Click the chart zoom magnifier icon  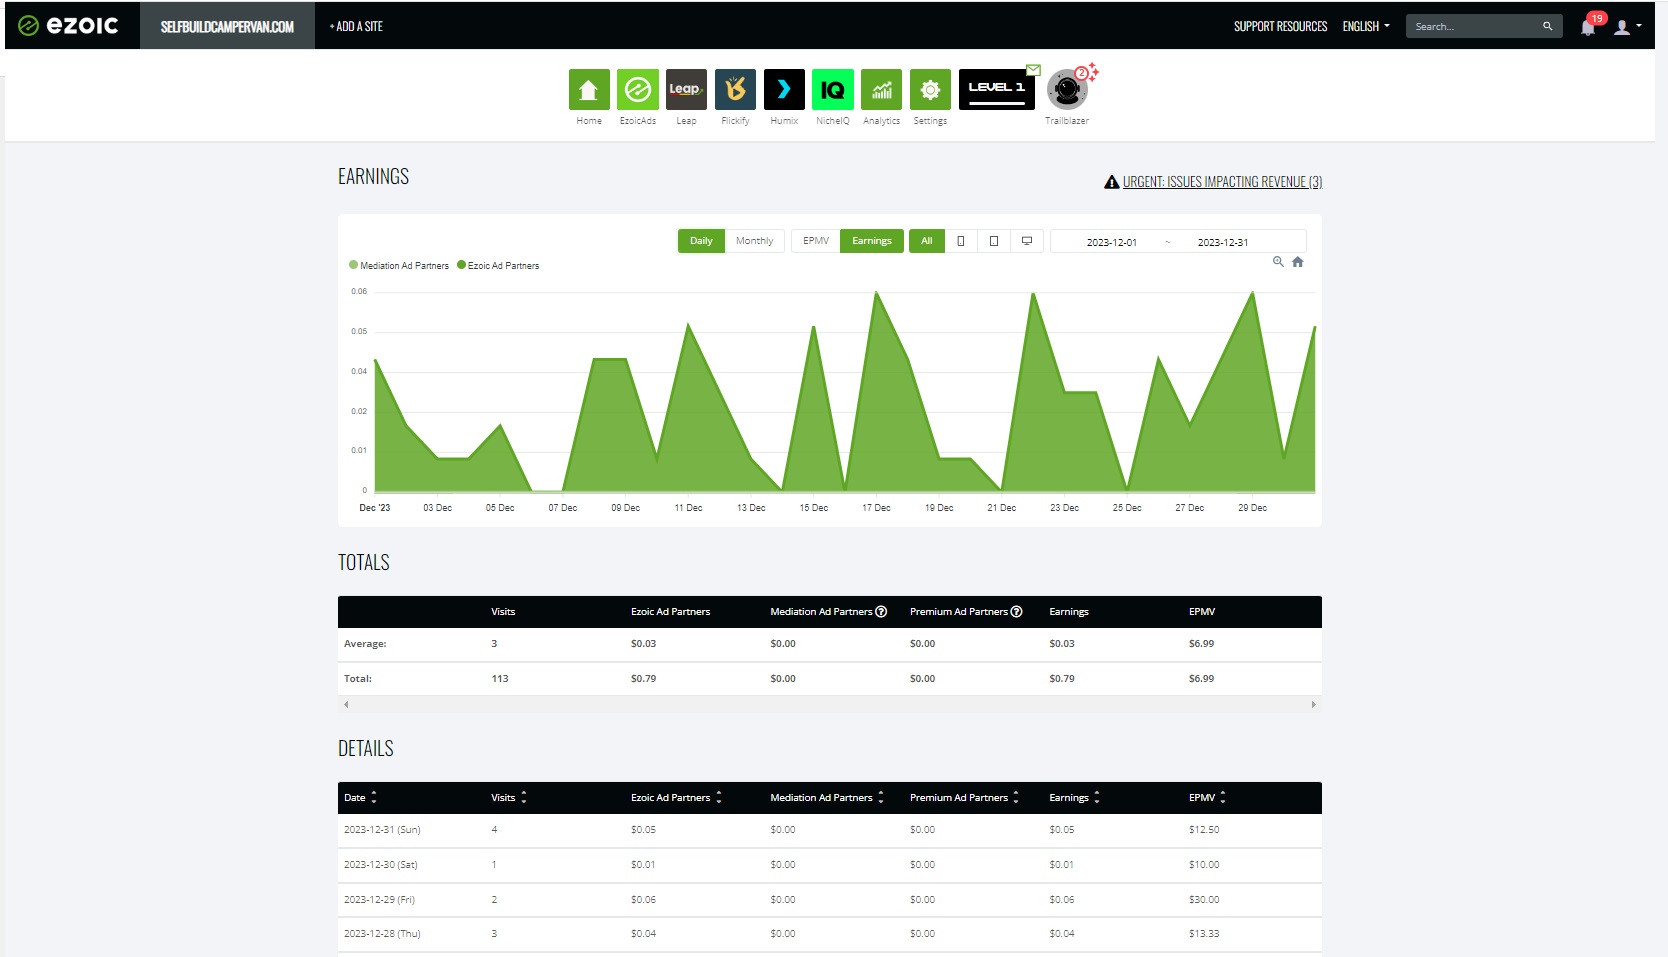click(1278, 262)
